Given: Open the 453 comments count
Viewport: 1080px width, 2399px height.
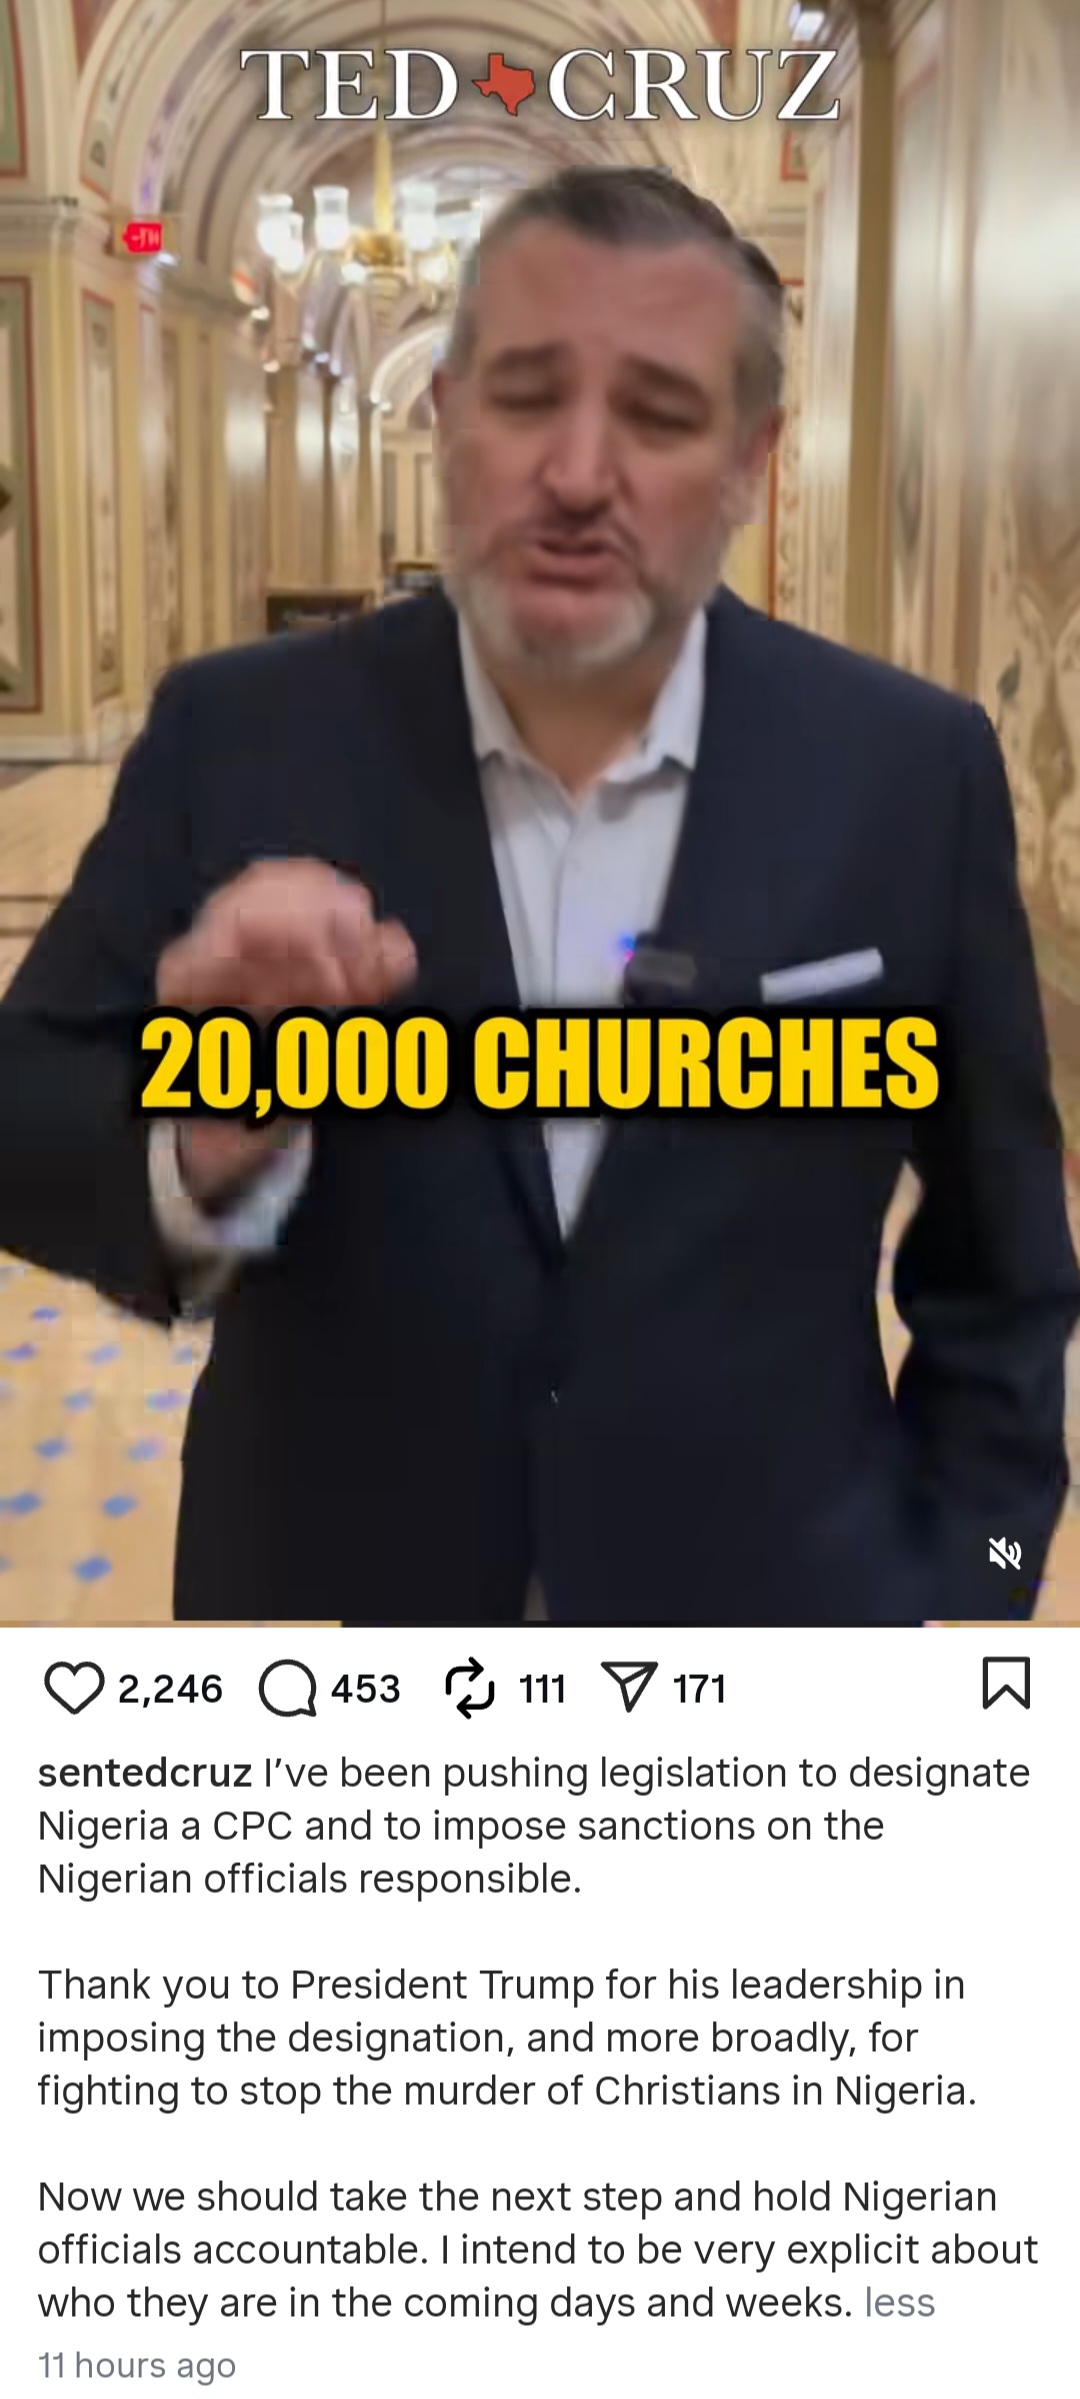Looking at the screenshot, I should point(366,1689).
